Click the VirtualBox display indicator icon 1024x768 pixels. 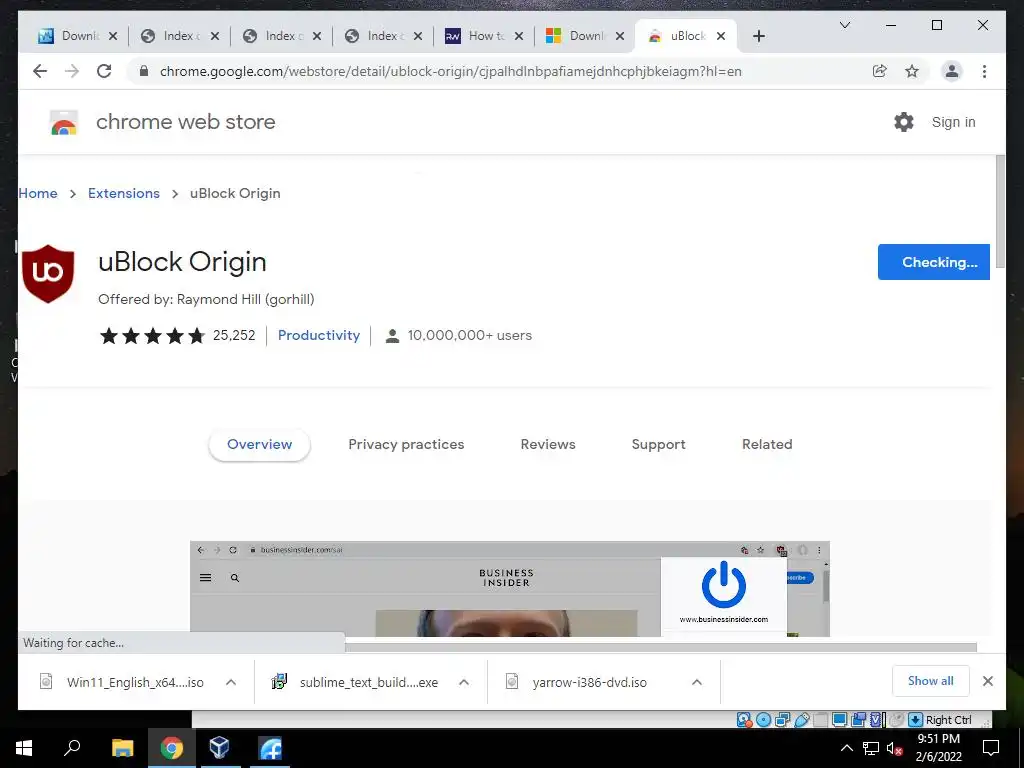839,720
